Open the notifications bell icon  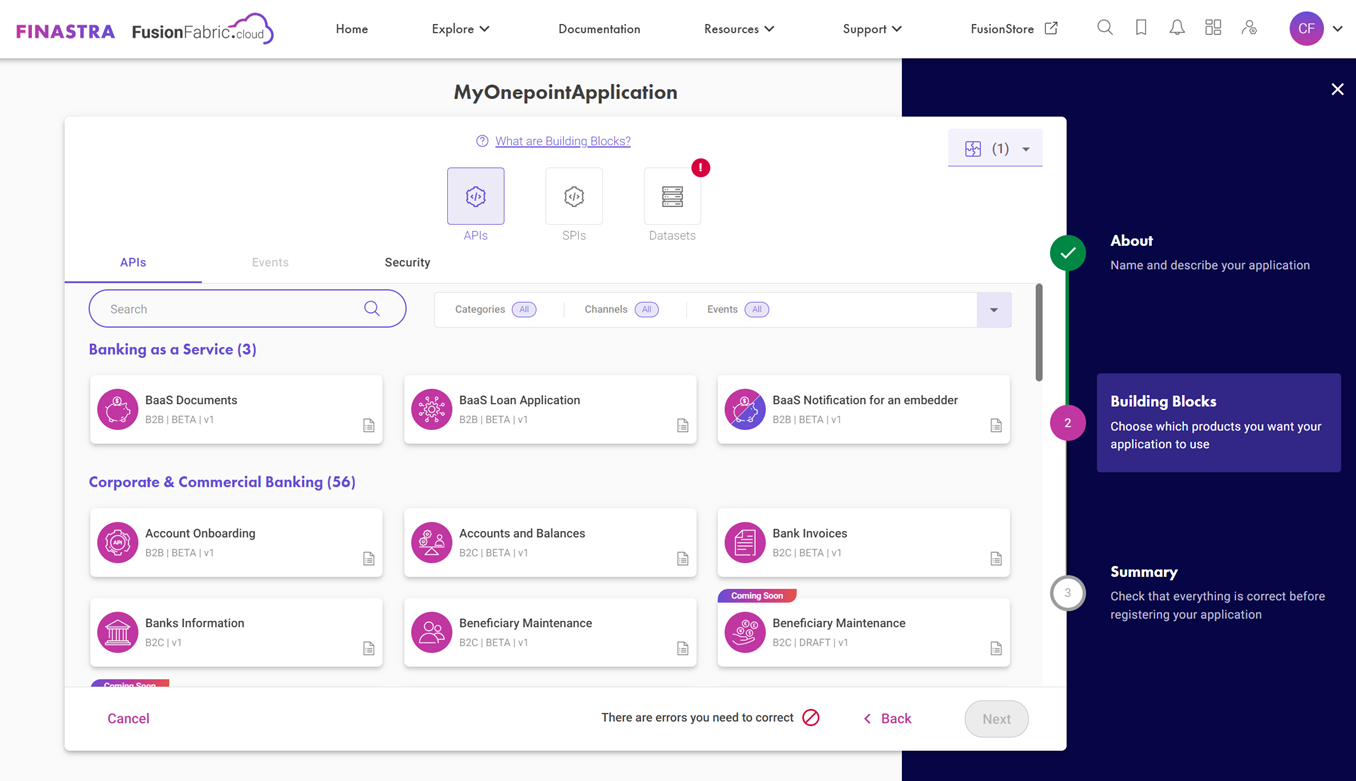point(1177,28)
